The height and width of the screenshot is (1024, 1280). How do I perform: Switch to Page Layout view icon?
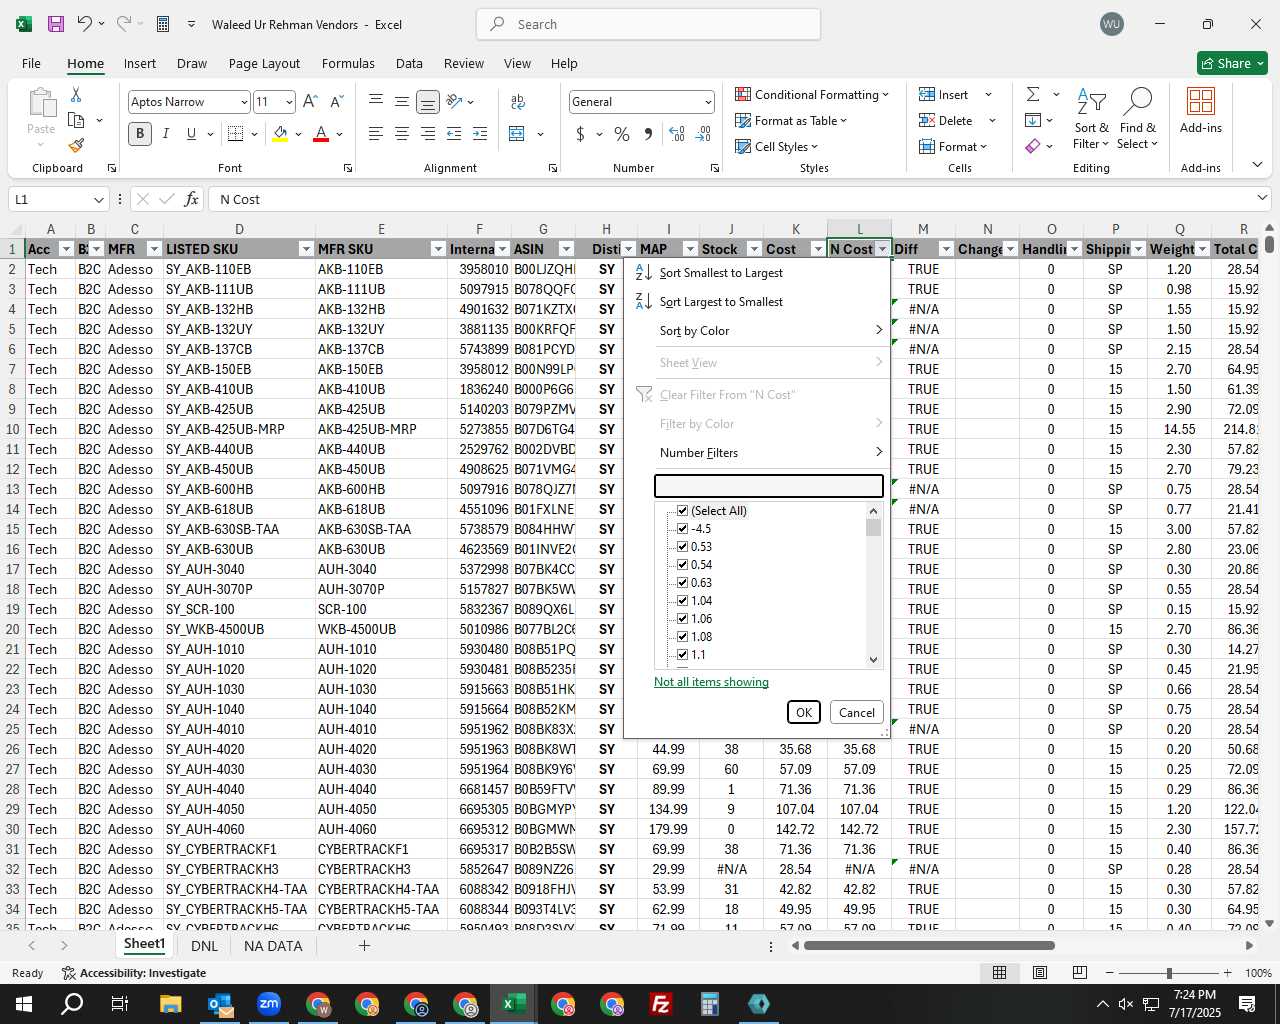1040,972
